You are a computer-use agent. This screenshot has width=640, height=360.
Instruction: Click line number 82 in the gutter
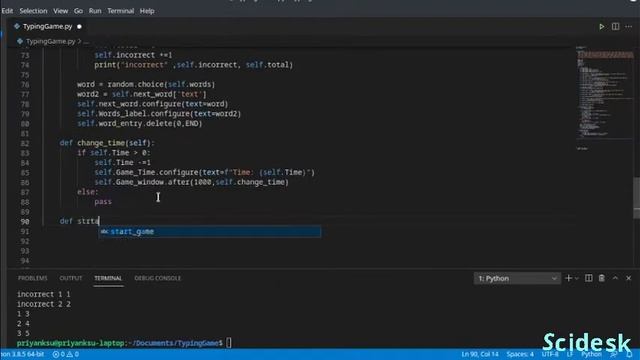[x=25, y=143]
